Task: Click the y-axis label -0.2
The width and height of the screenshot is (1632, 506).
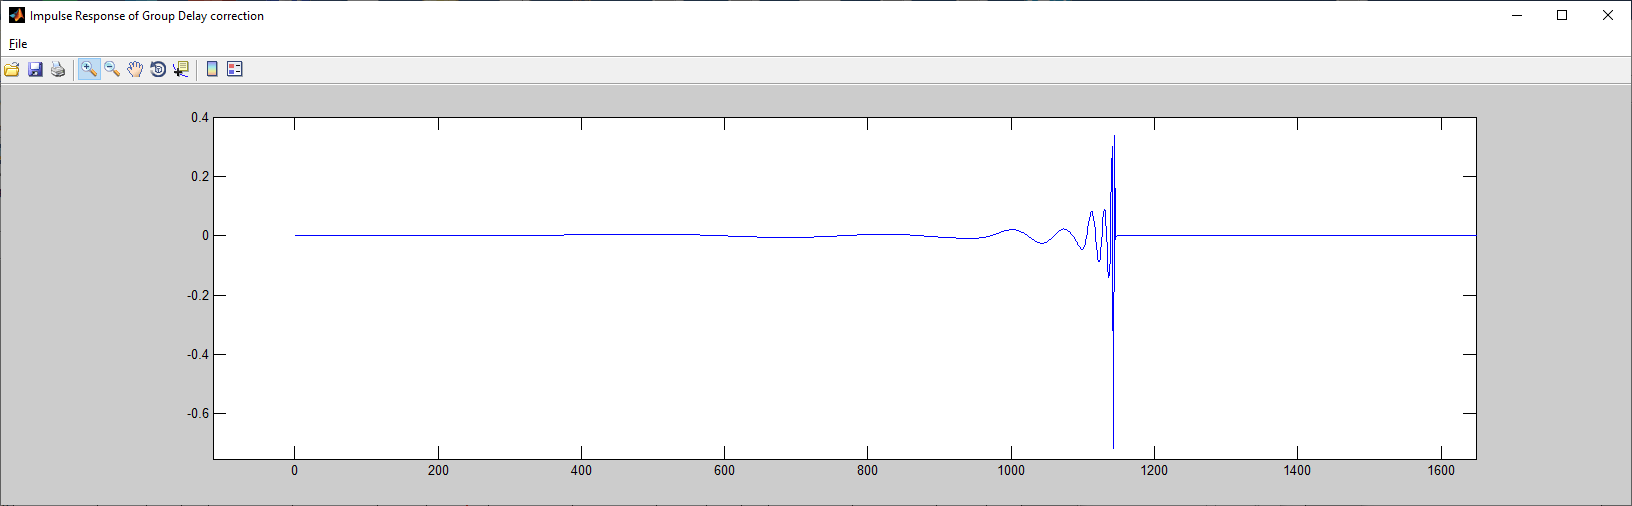Action: tap(198, 295)
